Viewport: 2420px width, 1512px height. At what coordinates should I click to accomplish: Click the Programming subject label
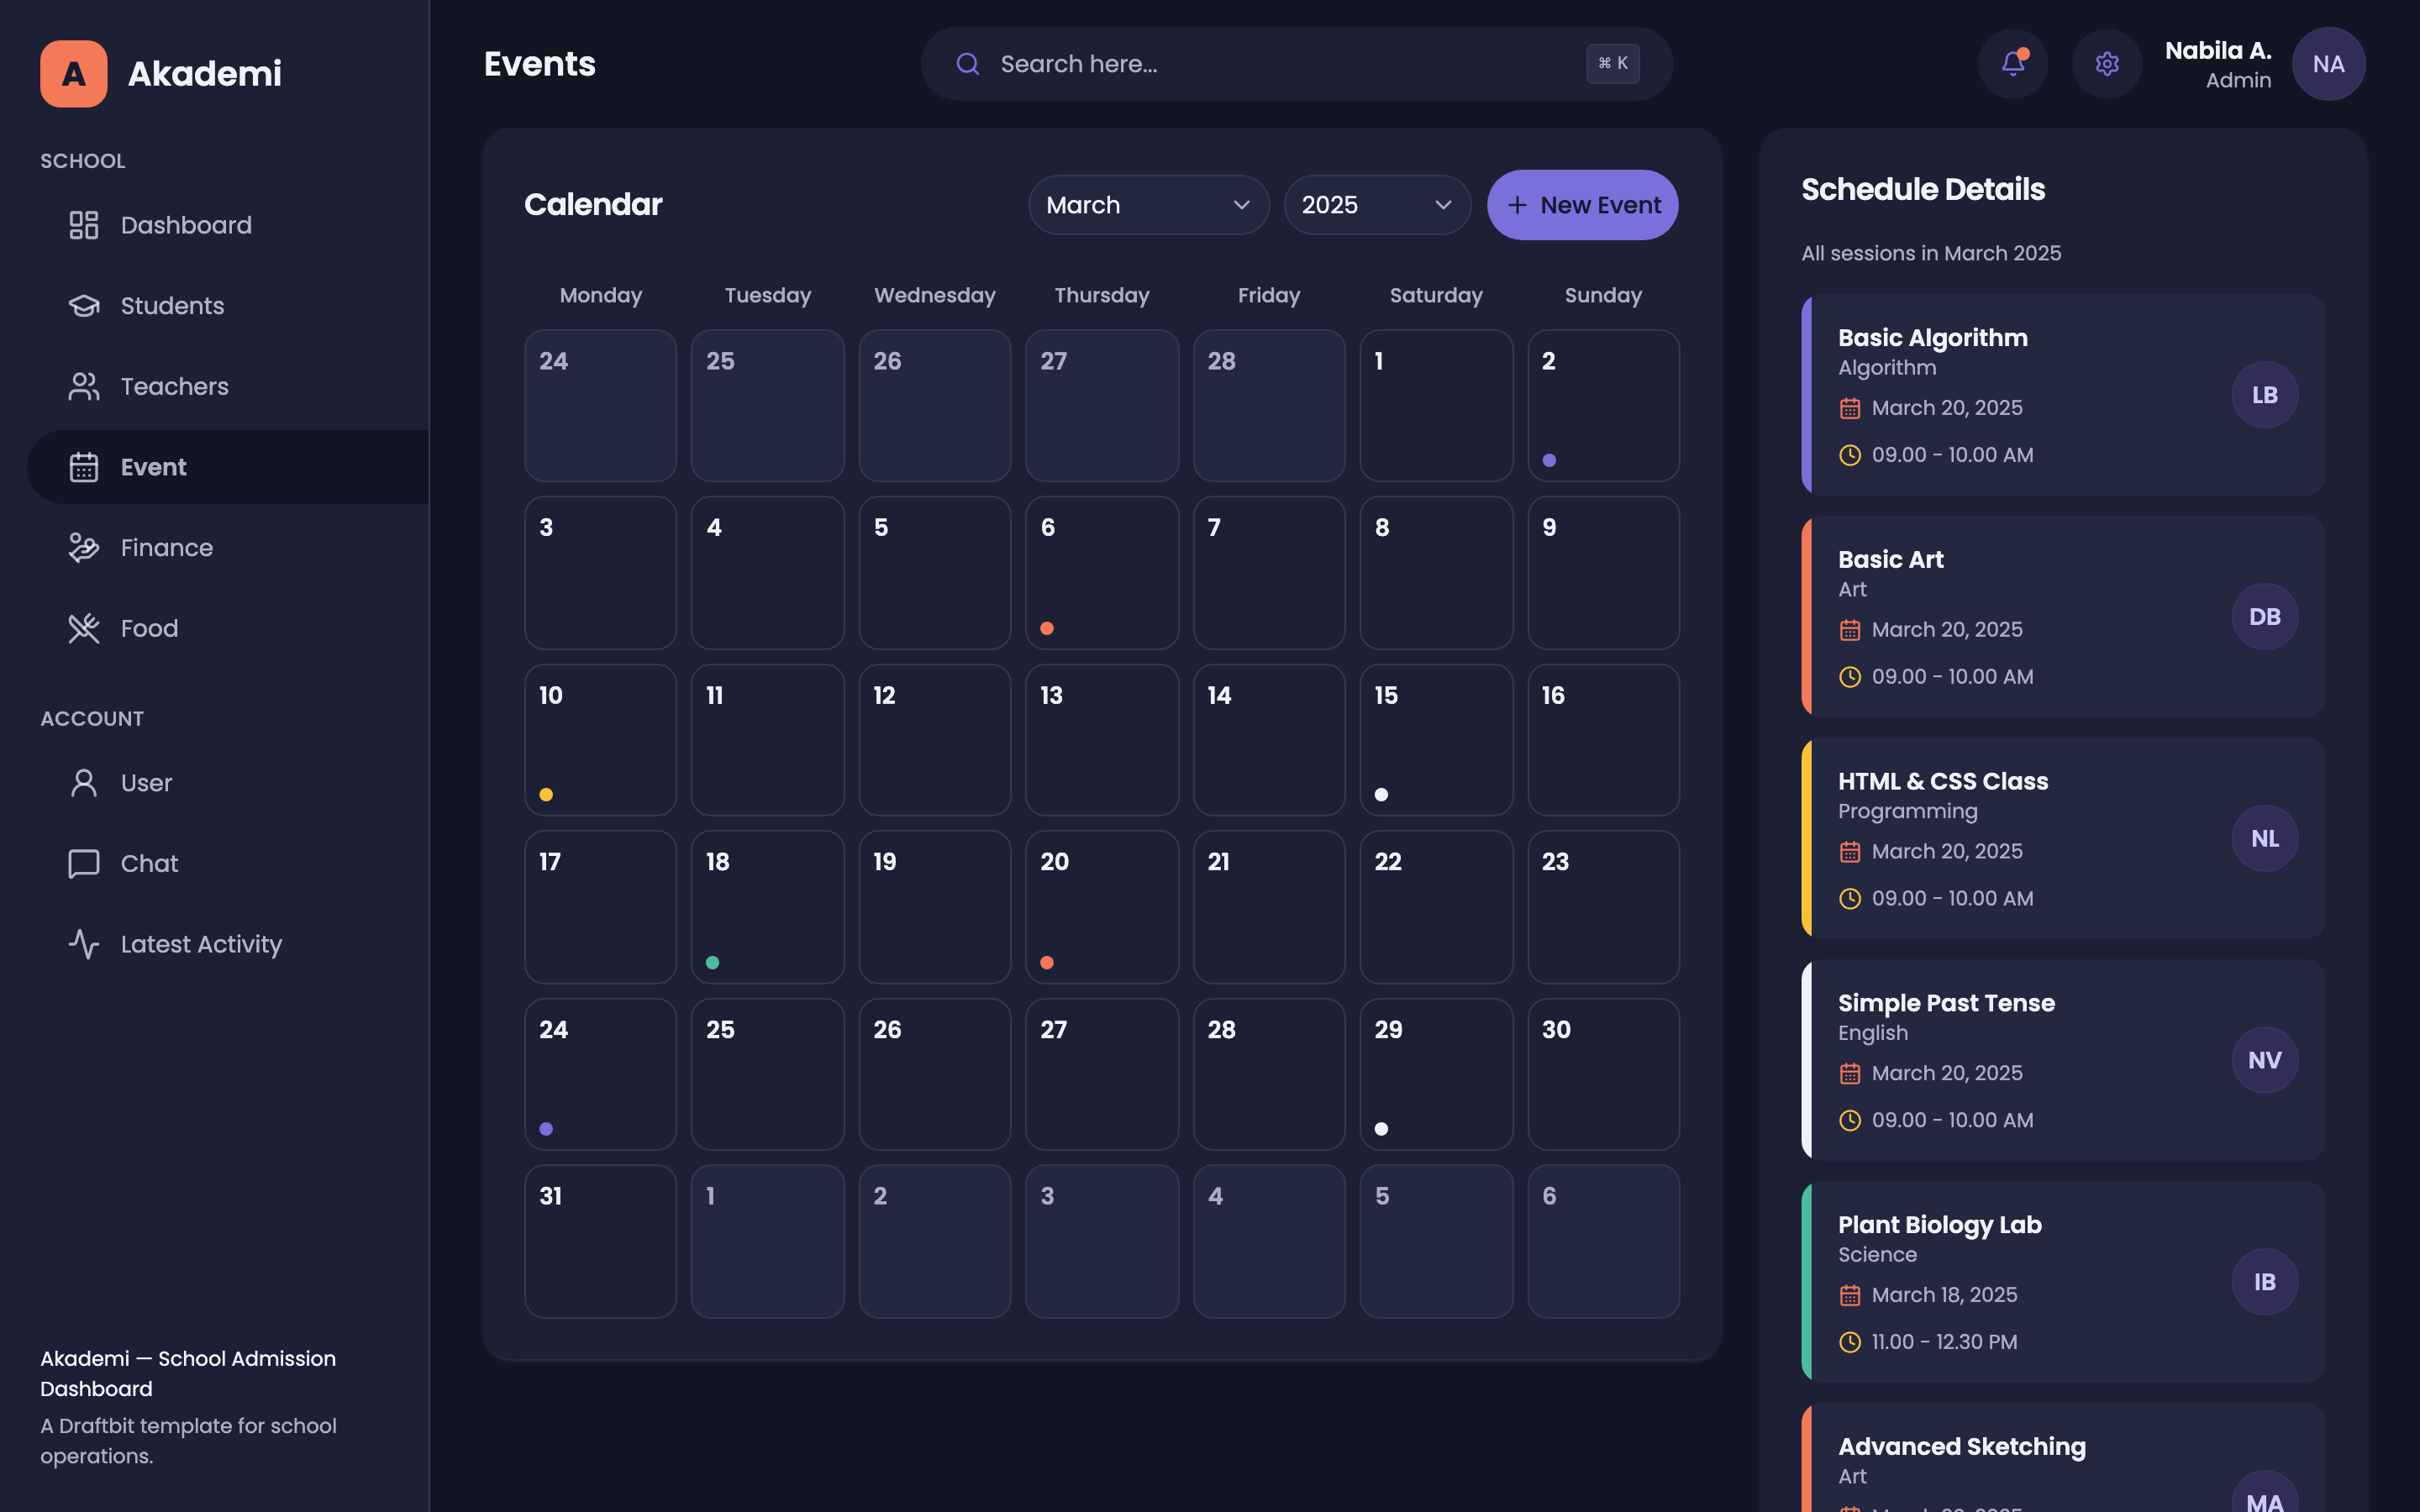click(x=1907, y=812)
